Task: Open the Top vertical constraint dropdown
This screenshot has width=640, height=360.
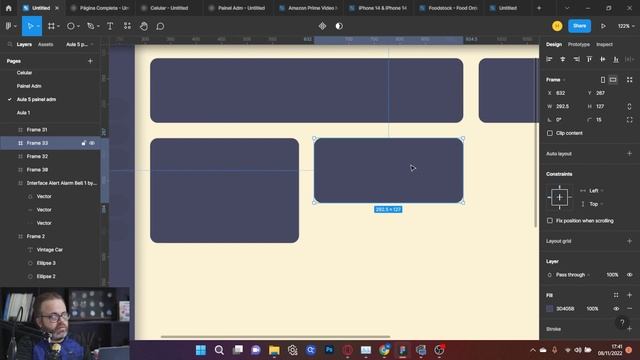Action: click(596, 204)
